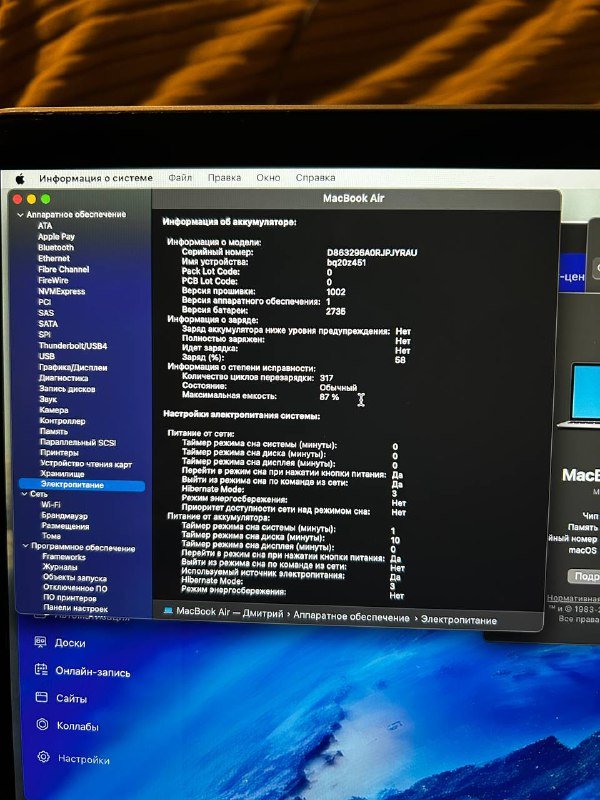Image resolution: width=600 pixels, height=800 pixels.
Task: Select ATA in the sidebar
Action: click(45, 226)
